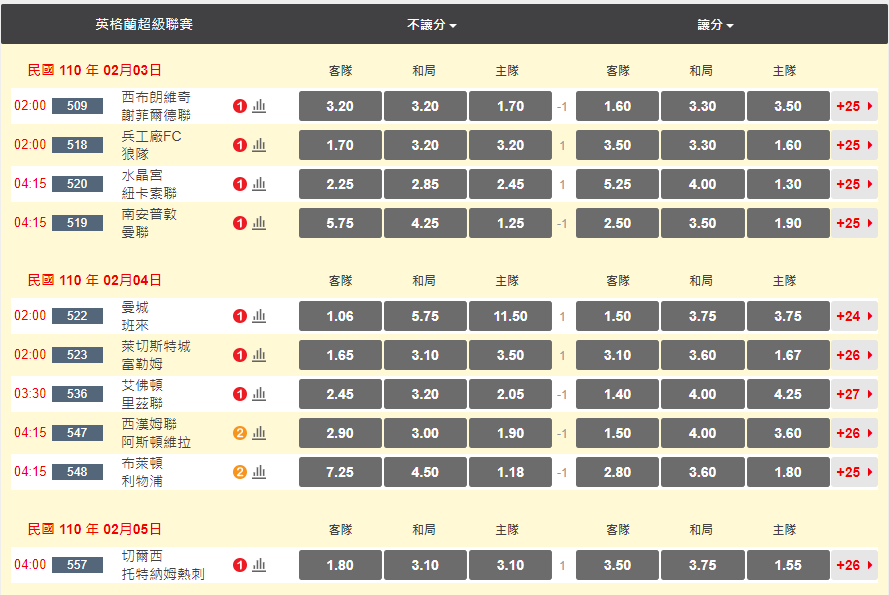This screenshot has height=595, width=889.
Task: Open statistics chart icon for match 518
Action: [259, 145]
